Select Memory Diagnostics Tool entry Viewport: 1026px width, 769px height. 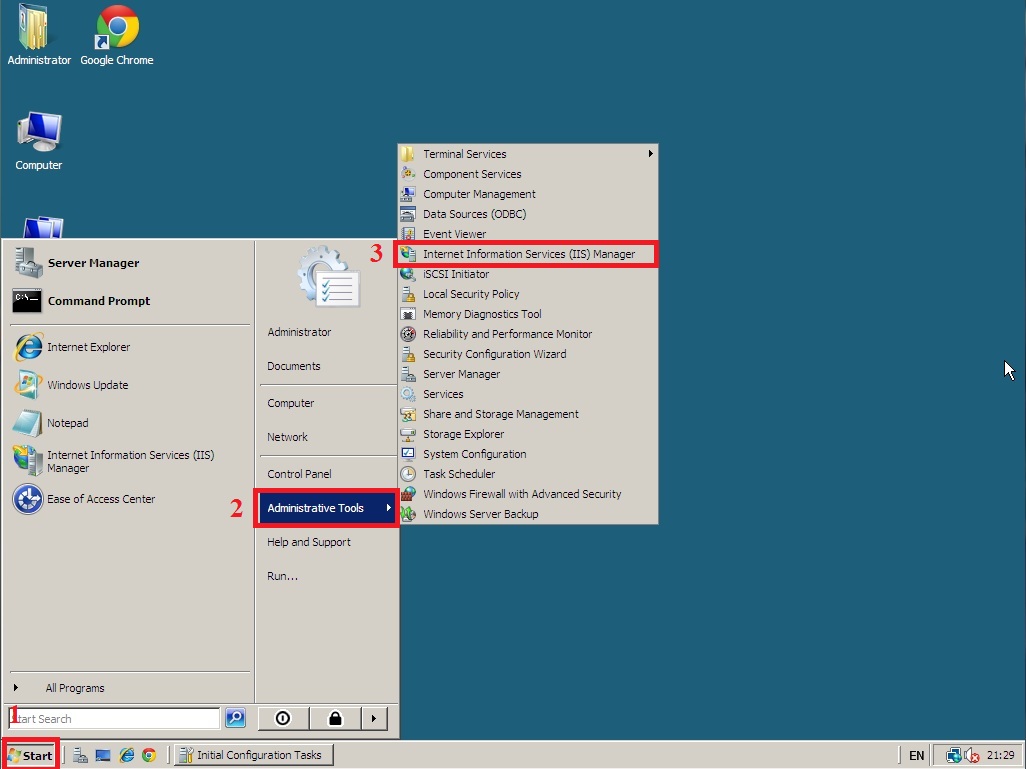tap(527, 313)
